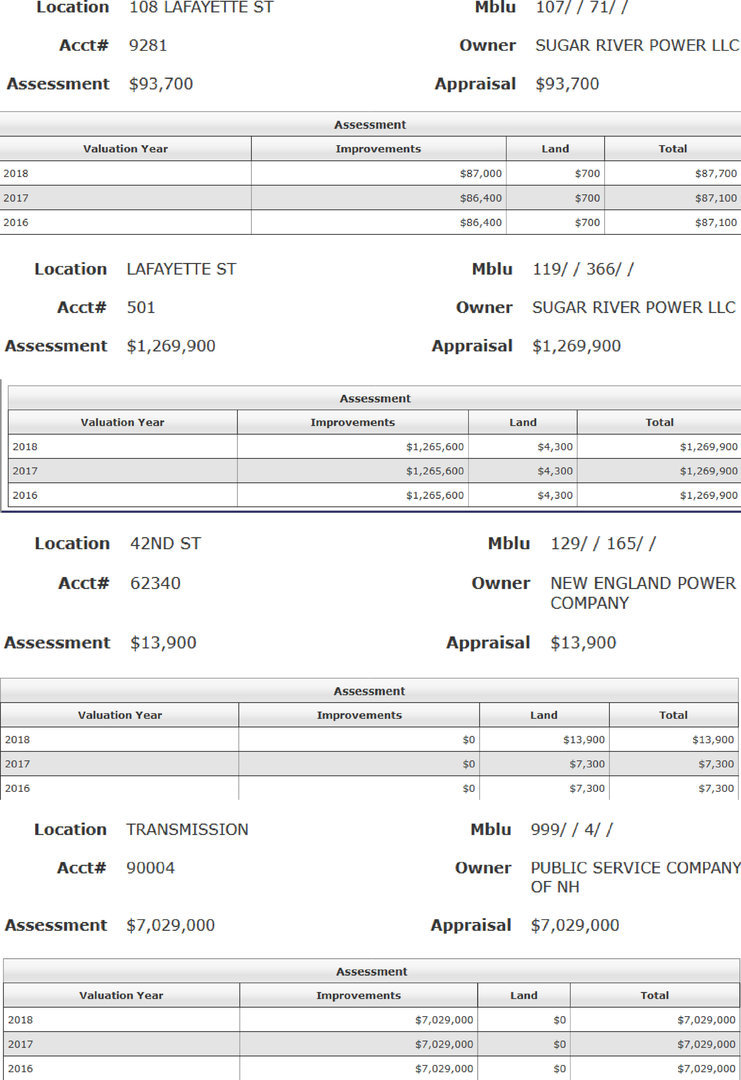Click the 2018 land cell showing $13,900

583,740
